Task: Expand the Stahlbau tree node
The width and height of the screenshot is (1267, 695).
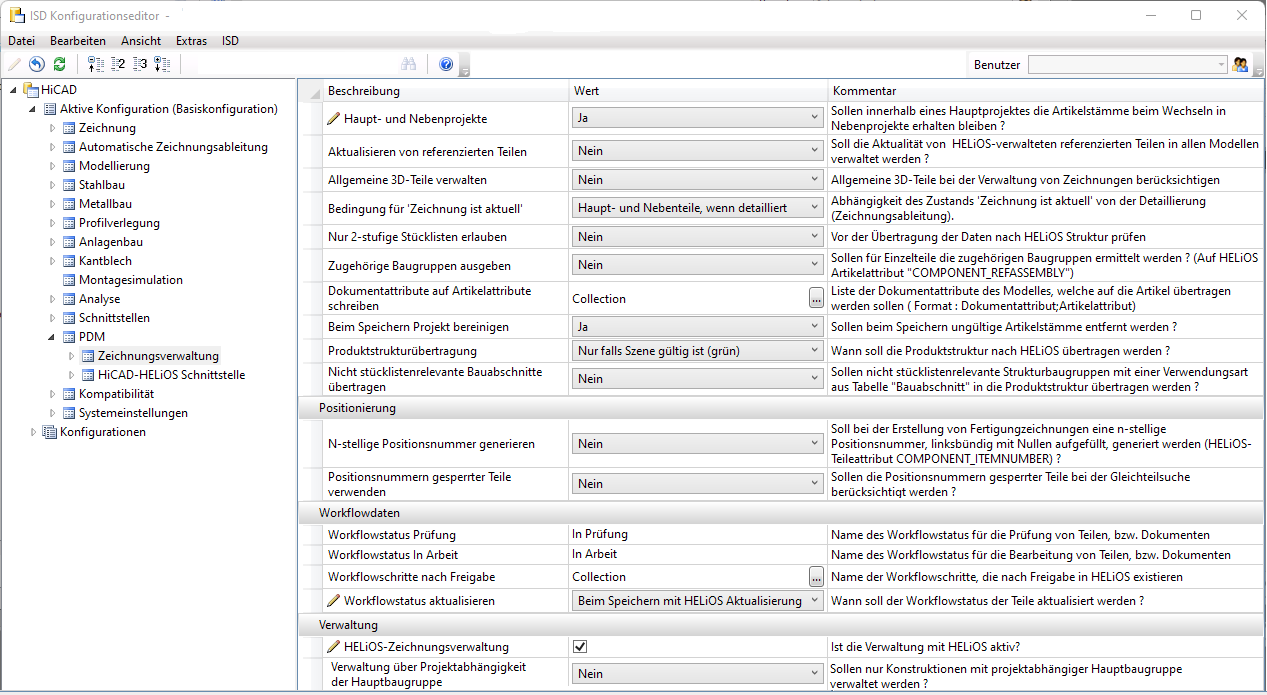Action: (54, 185)
